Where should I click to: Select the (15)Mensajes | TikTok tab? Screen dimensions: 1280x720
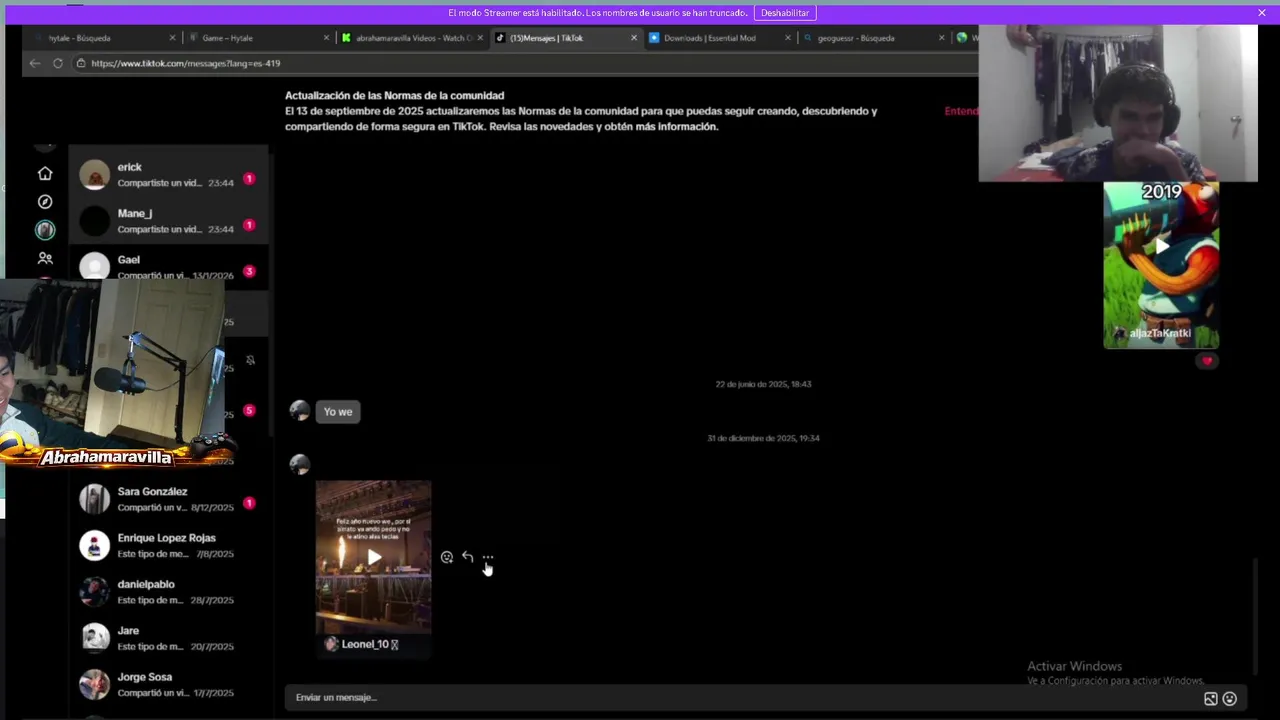[x=565, y=38]
